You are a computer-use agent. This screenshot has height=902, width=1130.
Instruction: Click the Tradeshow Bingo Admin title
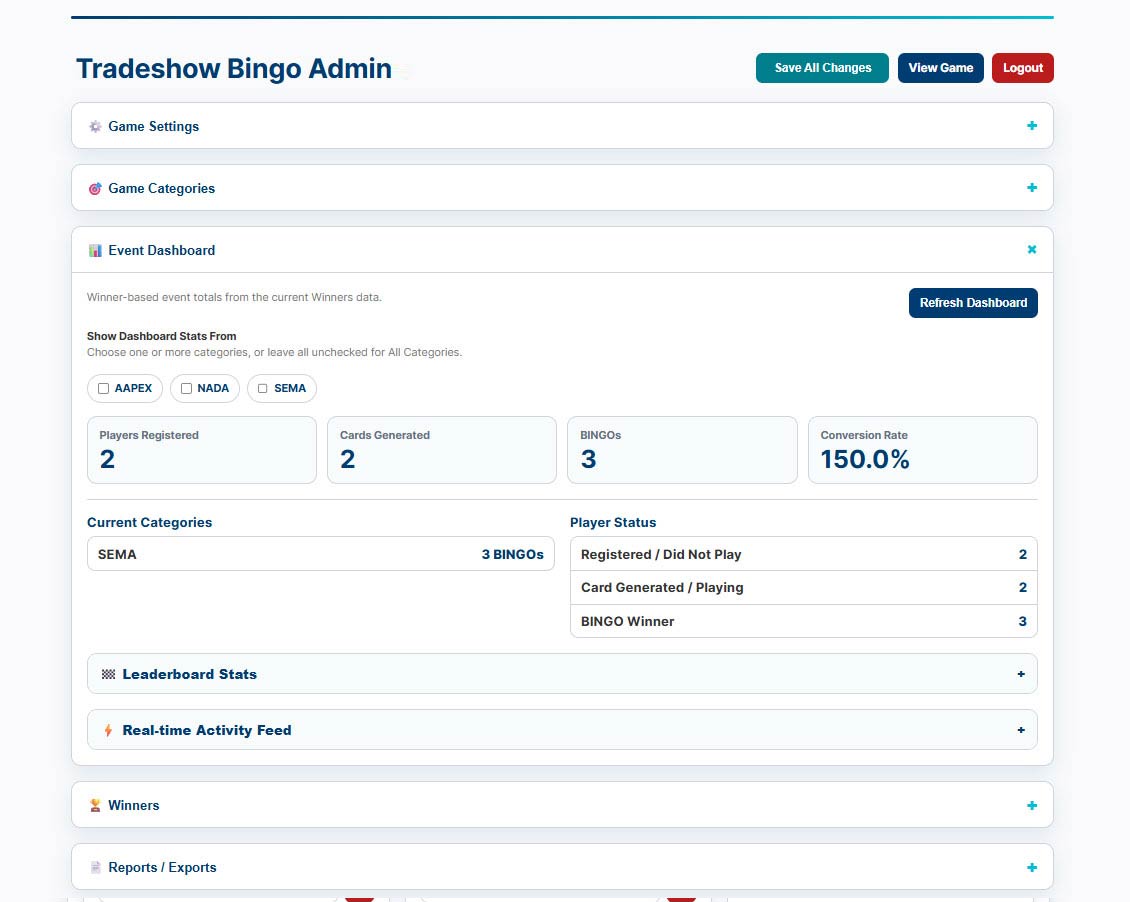point(234,68)
